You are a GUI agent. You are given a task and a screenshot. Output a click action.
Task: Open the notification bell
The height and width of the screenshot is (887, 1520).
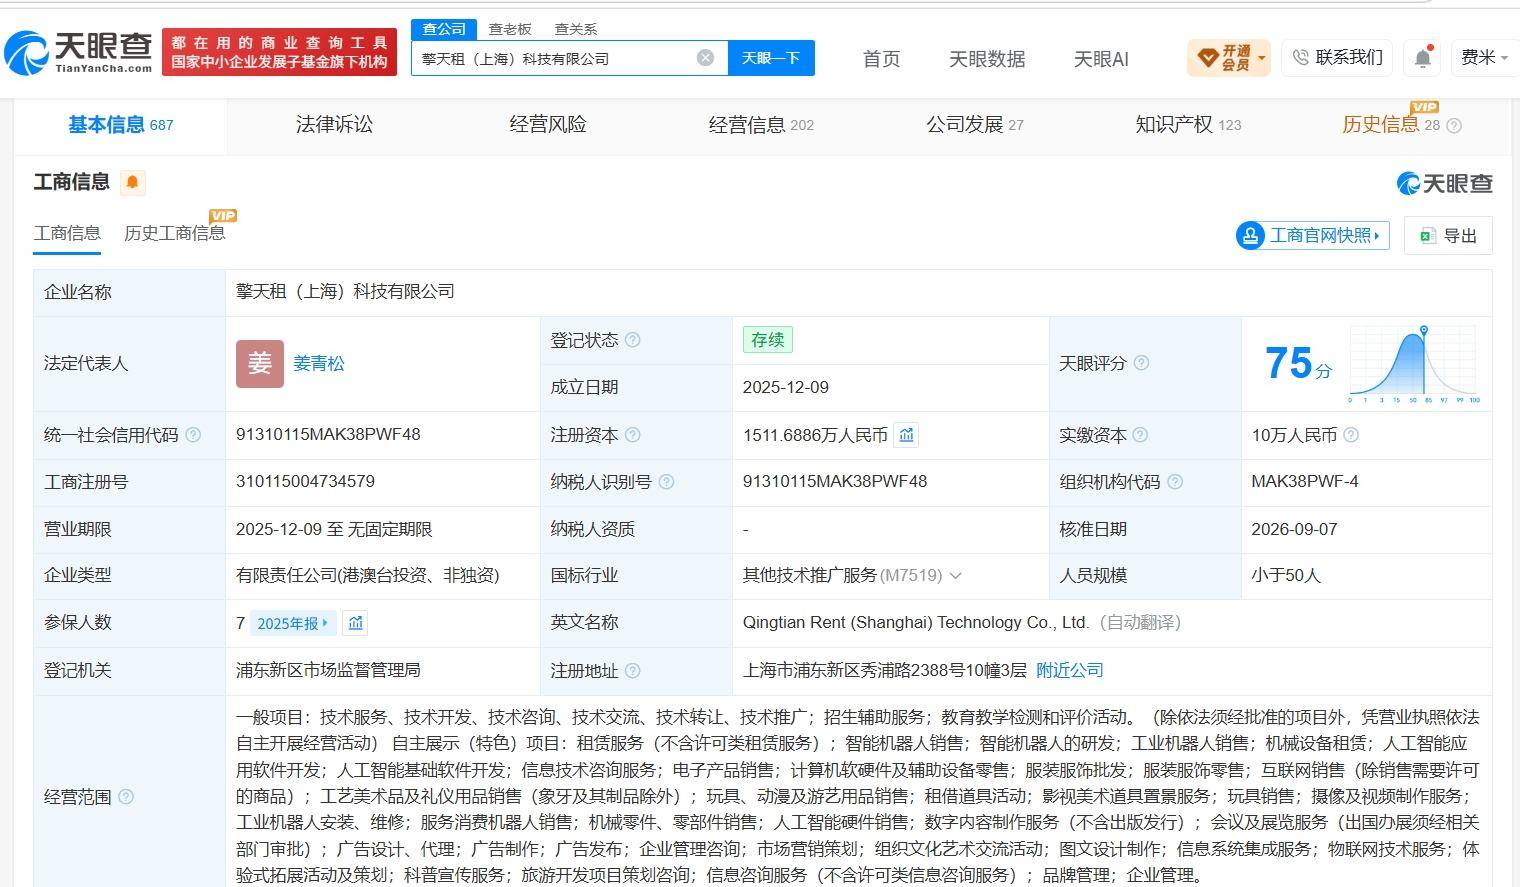1423,58
